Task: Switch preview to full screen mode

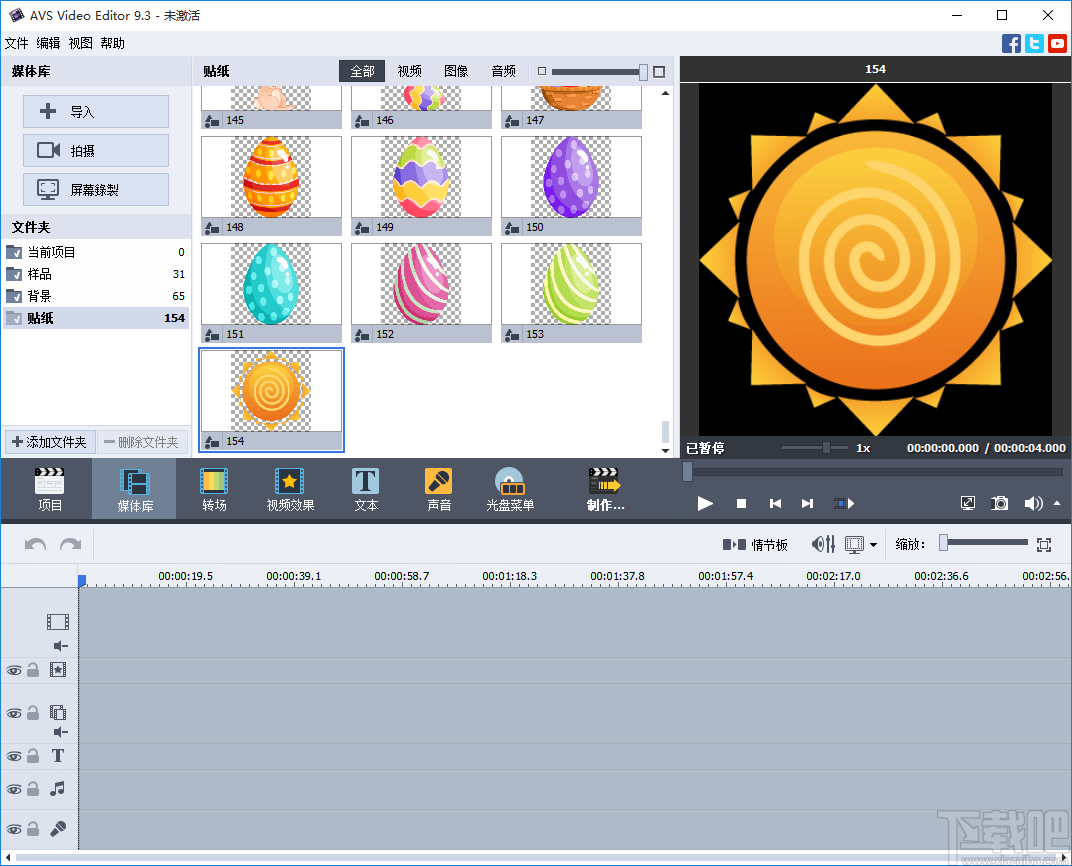Action: click(x=968, y=504)
